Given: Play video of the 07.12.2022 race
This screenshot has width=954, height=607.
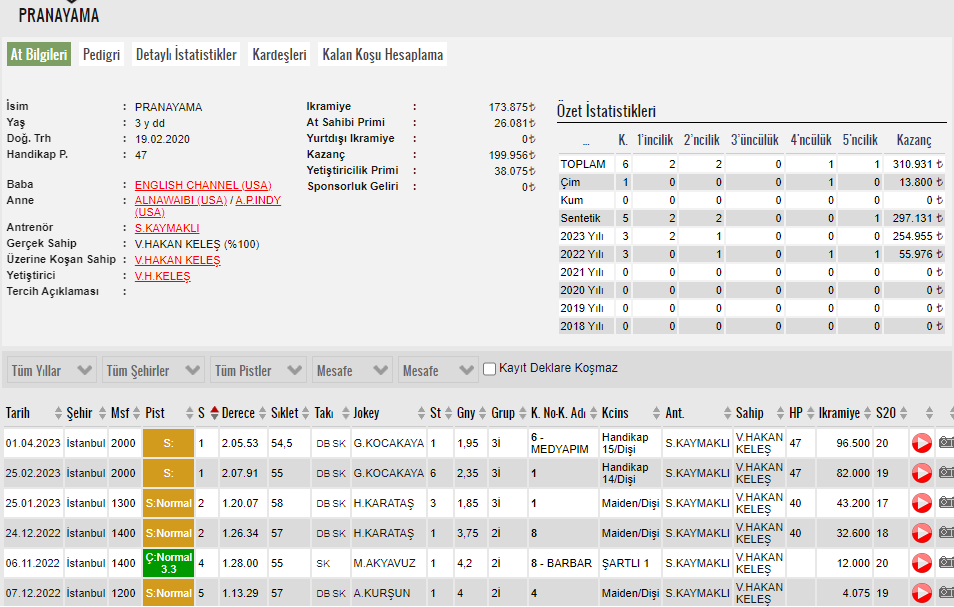Looking at the screenshot, I should click(x=921, y=593).
